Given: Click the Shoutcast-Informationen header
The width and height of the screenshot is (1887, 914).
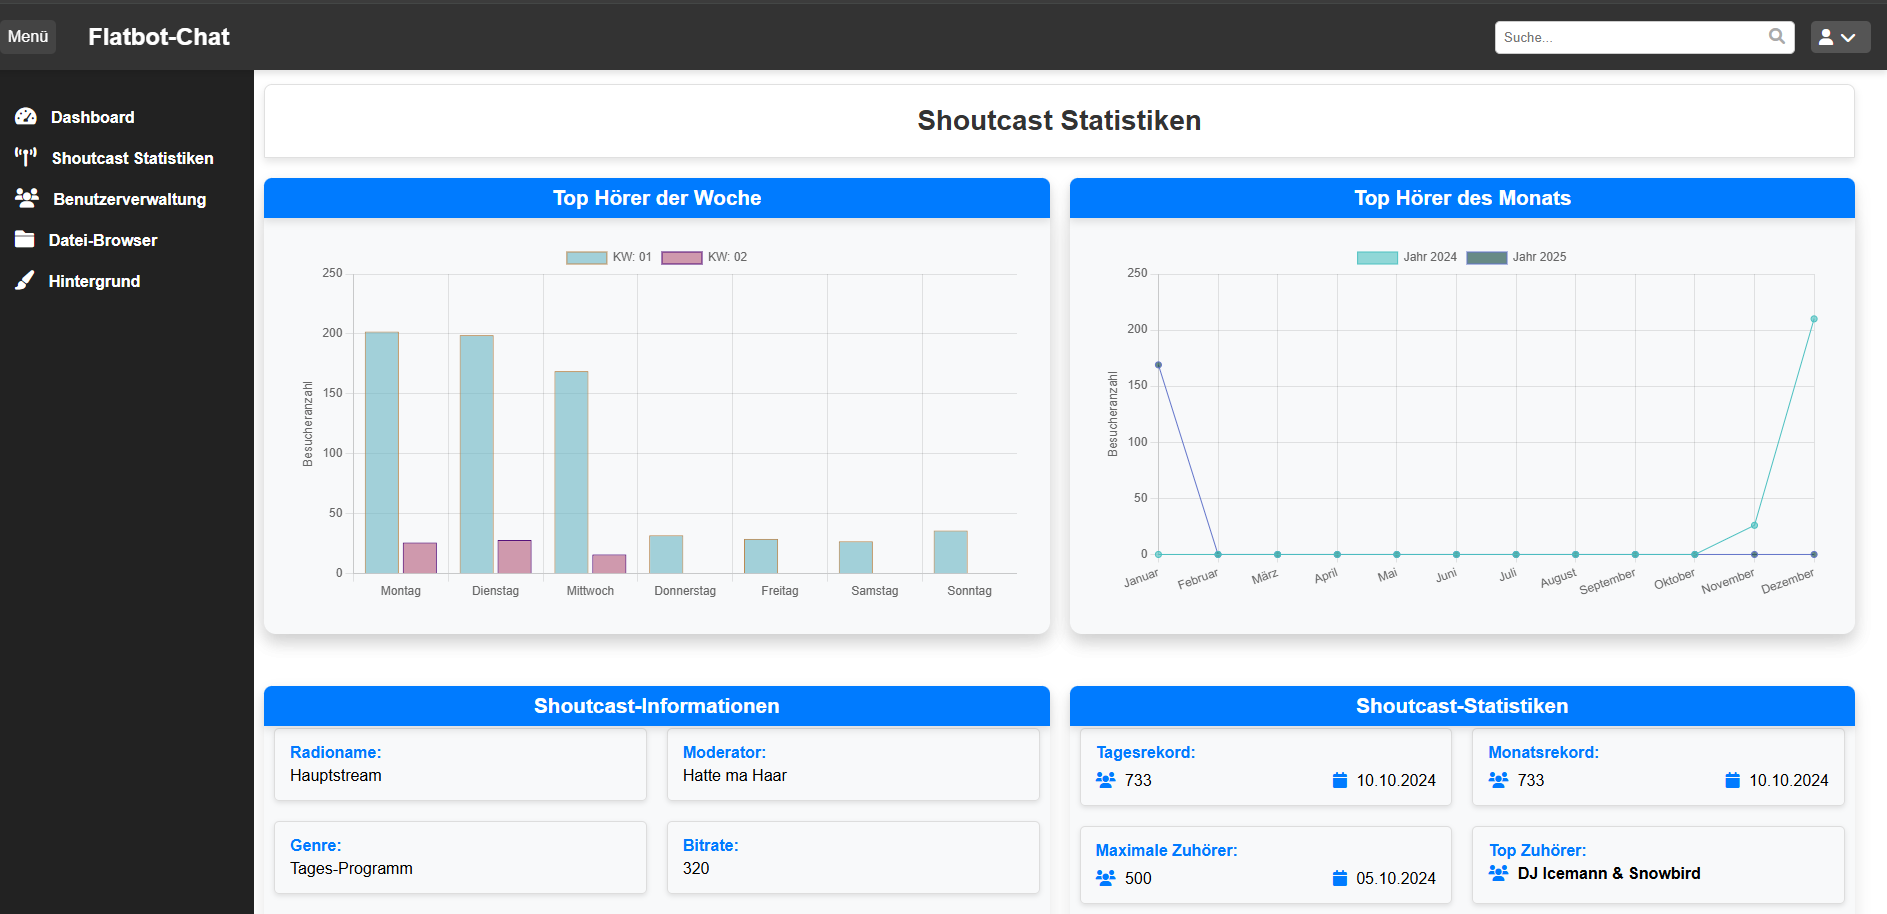Looking at the screenshot, I should pyautogui.click(x=657, y=706).
